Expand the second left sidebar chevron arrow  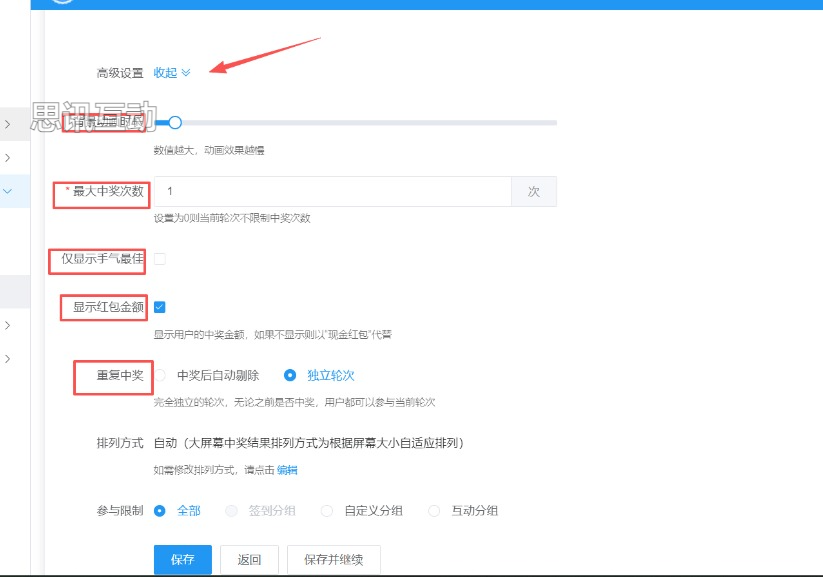pos(8,158)
